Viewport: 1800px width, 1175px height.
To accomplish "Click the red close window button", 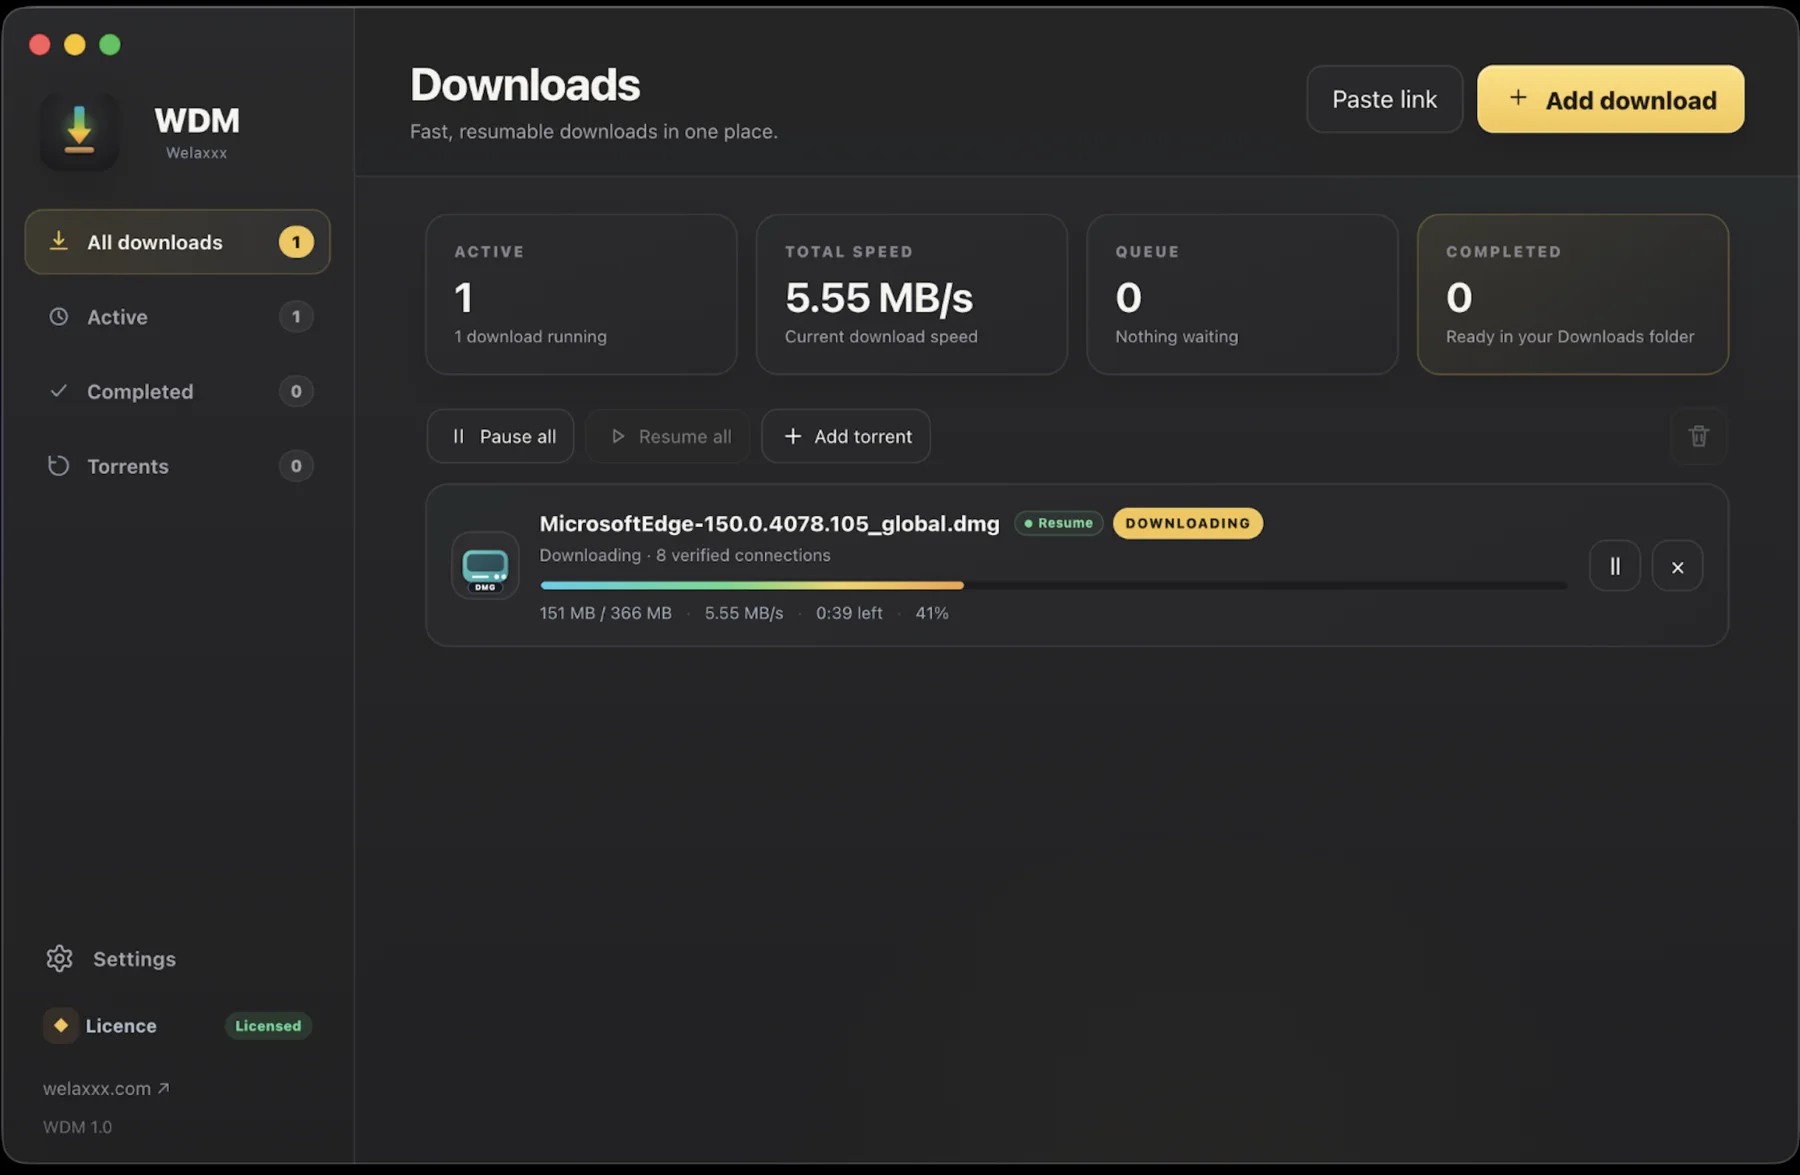I will tap(40, 44).
